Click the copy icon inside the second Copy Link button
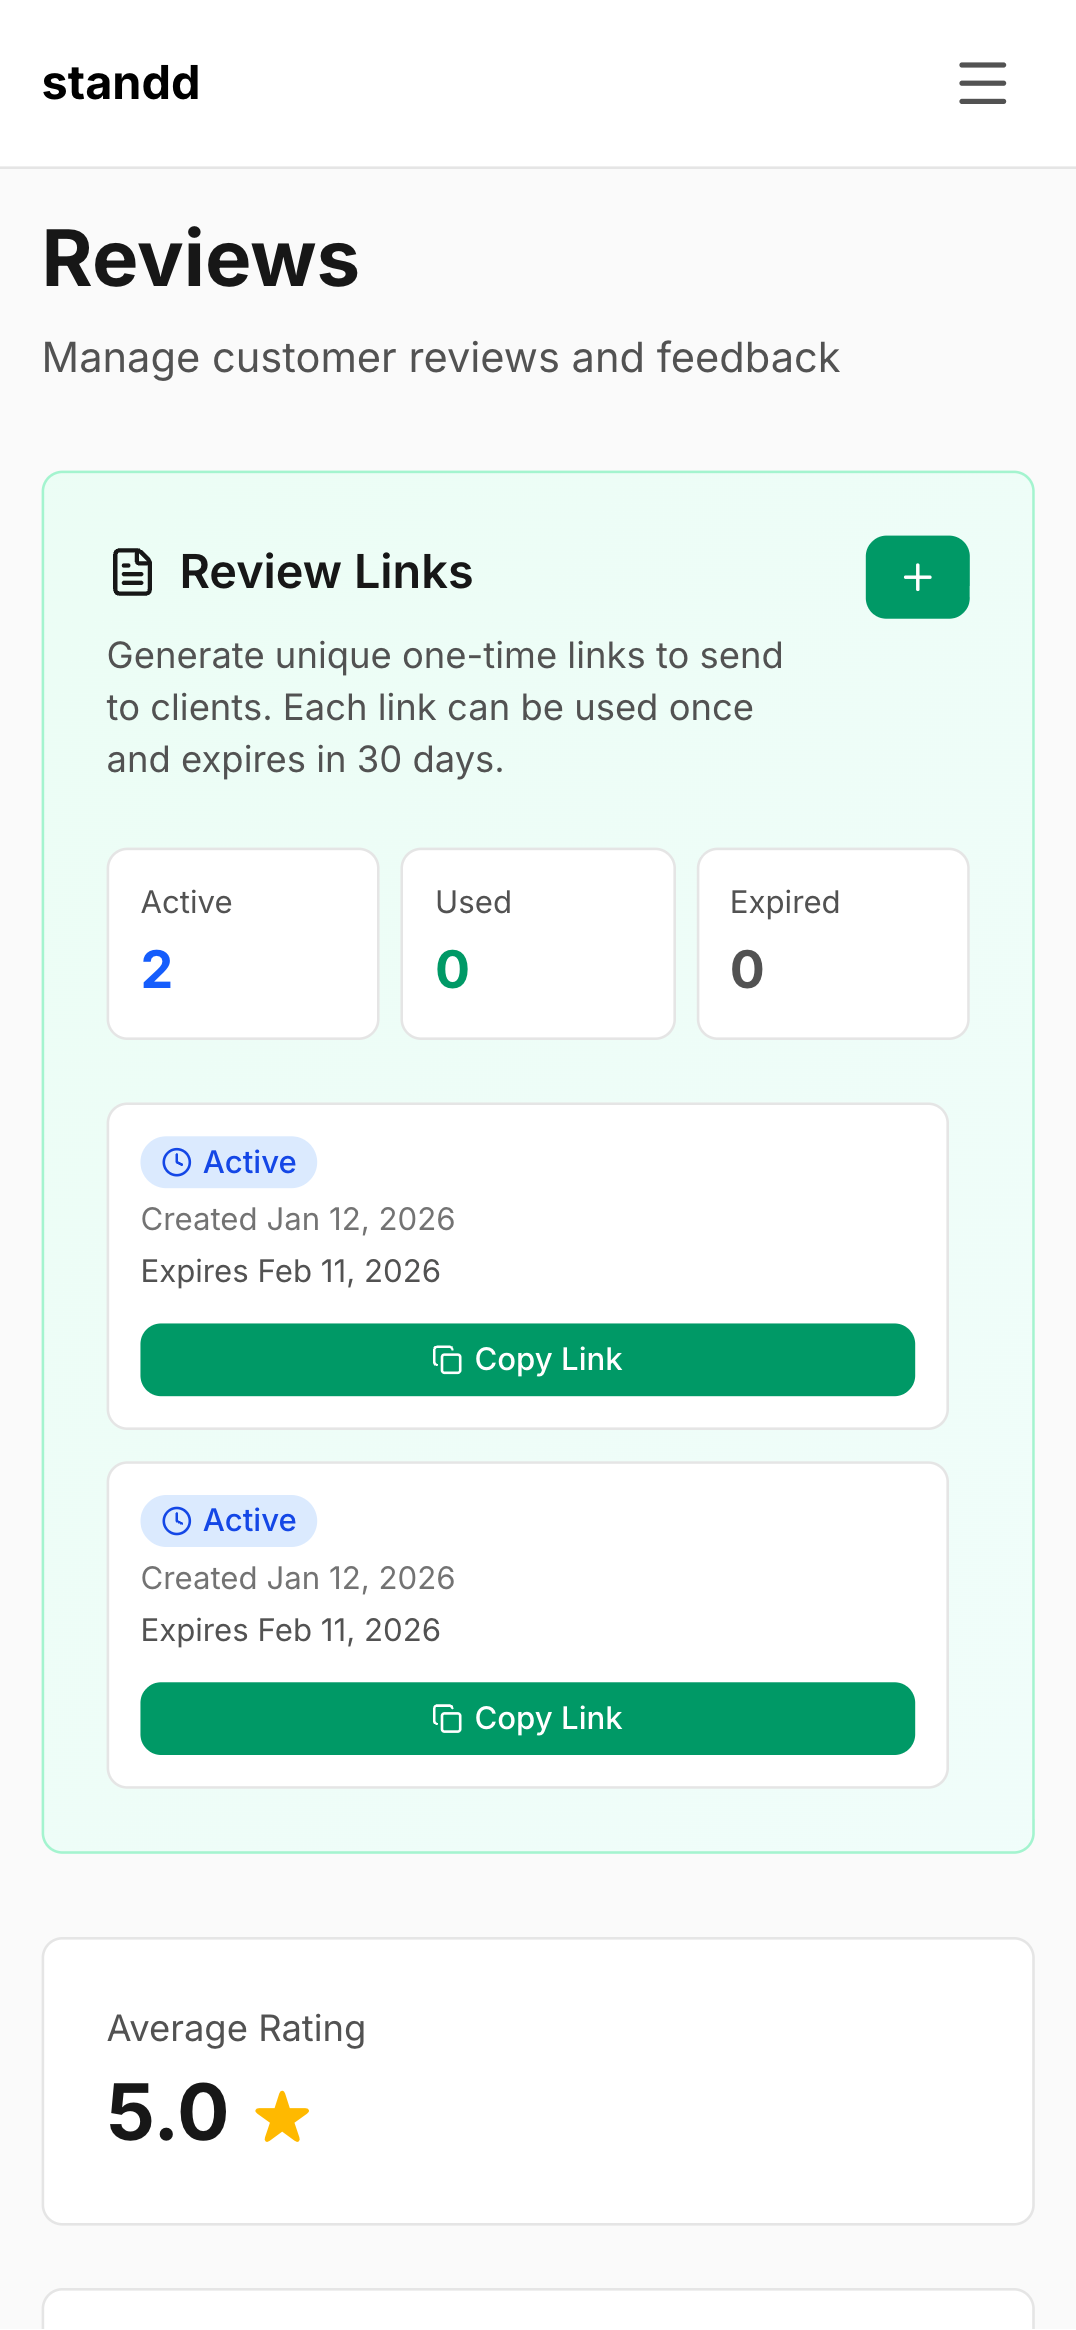 coord(447,1718)
